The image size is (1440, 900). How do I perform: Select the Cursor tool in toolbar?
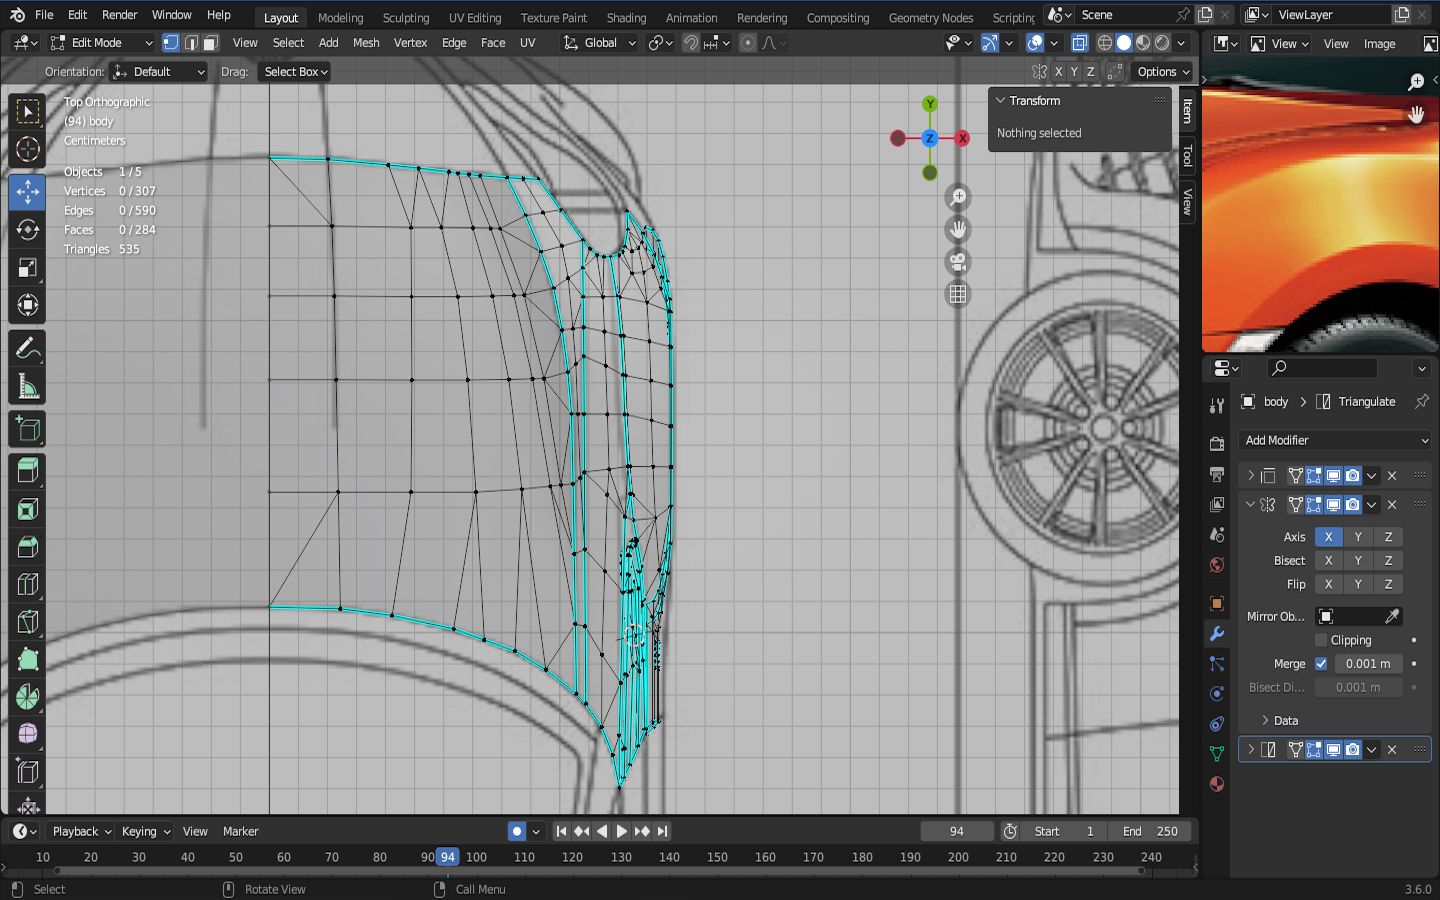point(27,150)
